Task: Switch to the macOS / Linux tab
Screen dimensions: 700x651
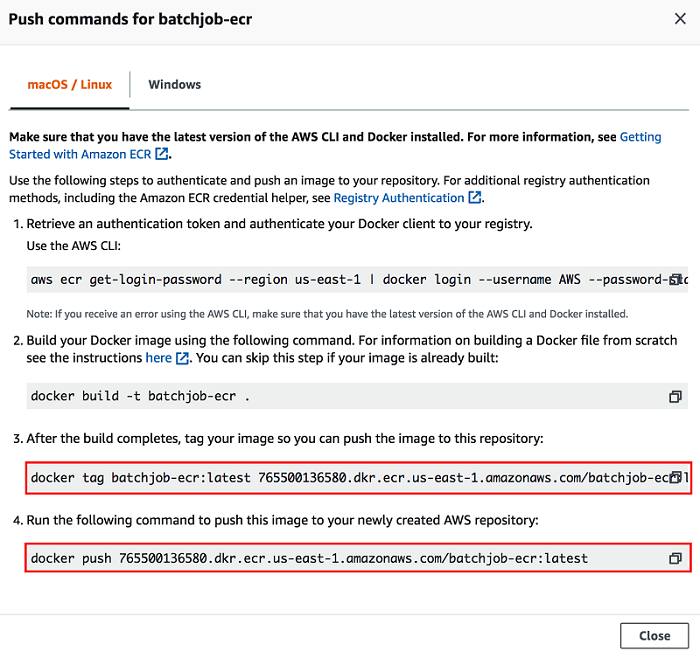Action: tap(69, 85)
